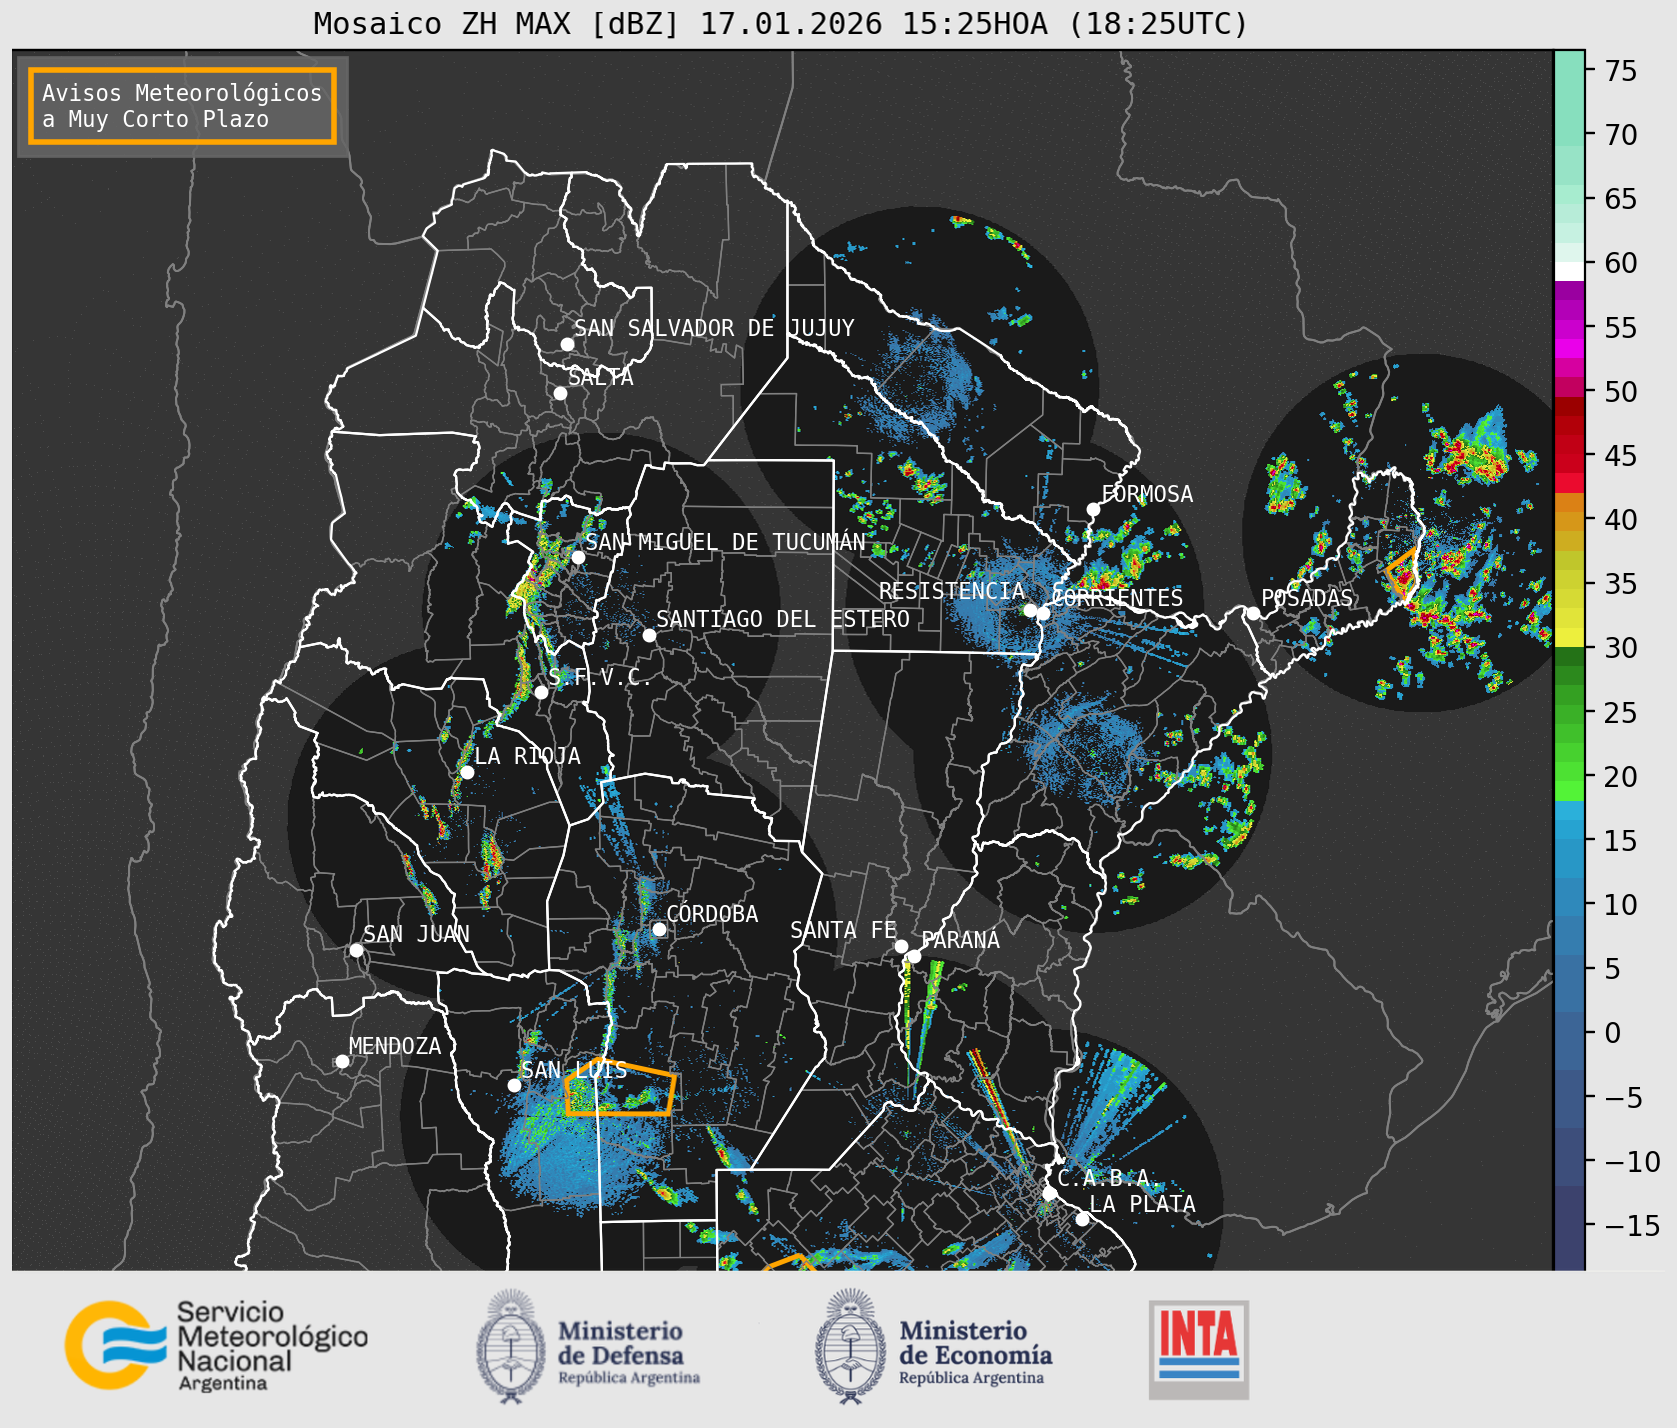Screen dimensions: 1677x1428
Task: Select the PARANÁ city marker
Action: [x=914, y=956]
